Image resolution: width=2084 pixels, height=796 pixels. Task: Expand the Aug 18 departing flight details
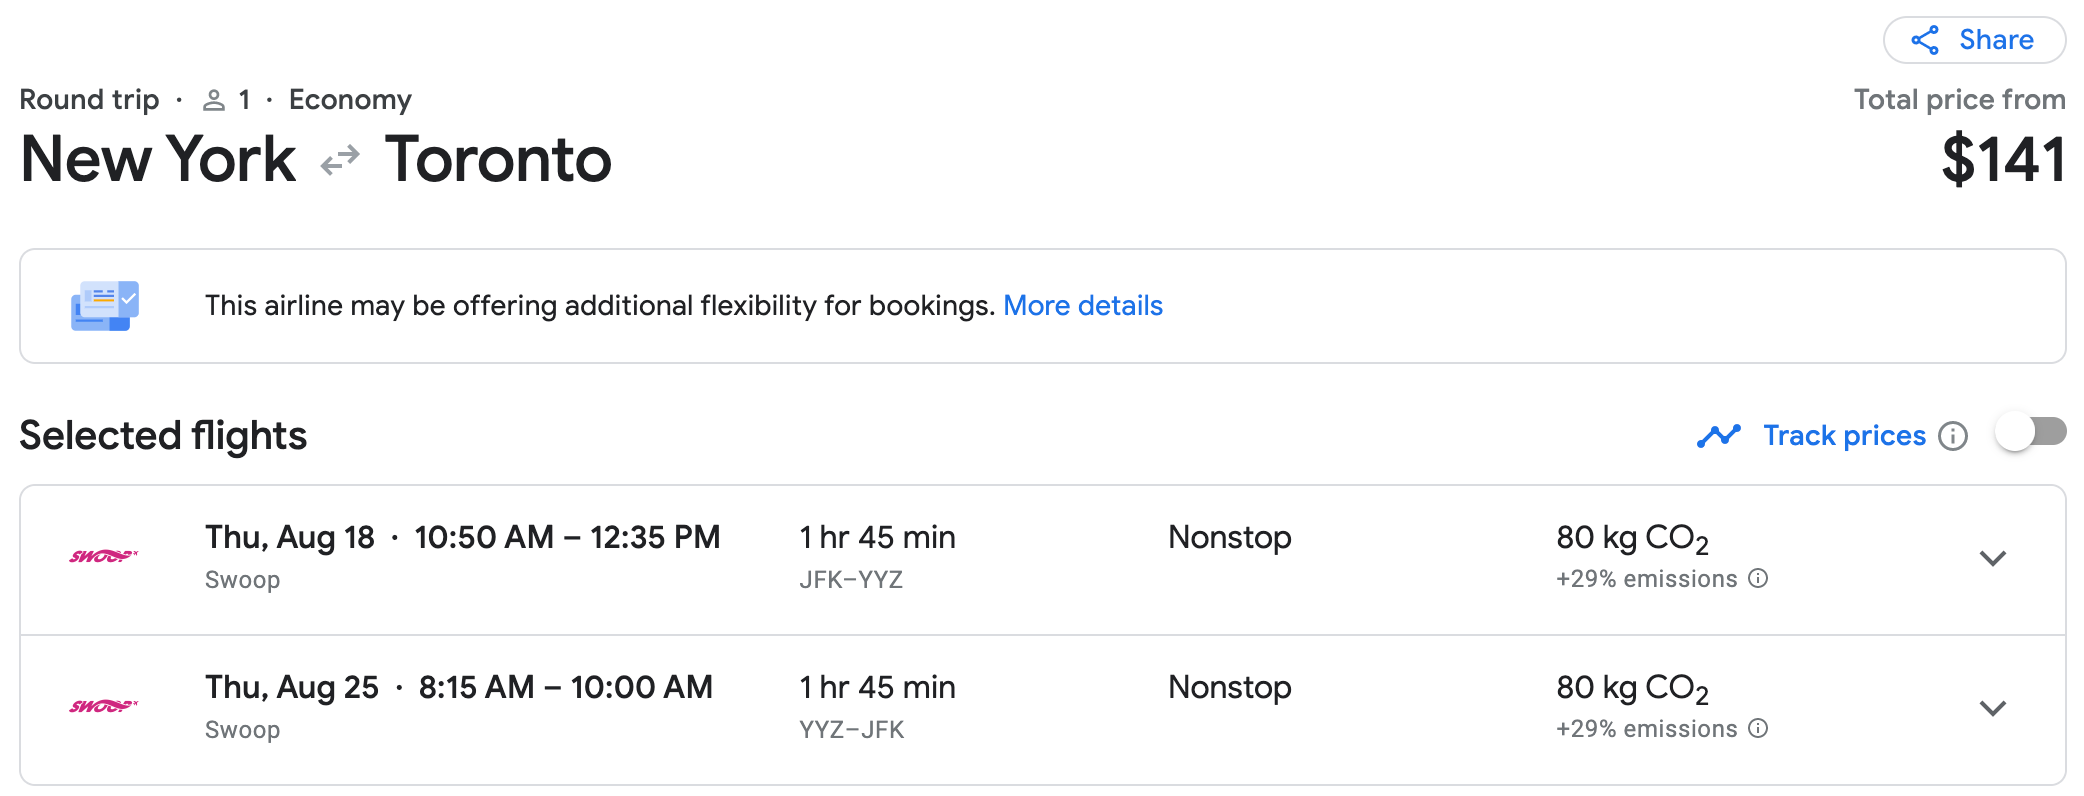pos(1992,558)
